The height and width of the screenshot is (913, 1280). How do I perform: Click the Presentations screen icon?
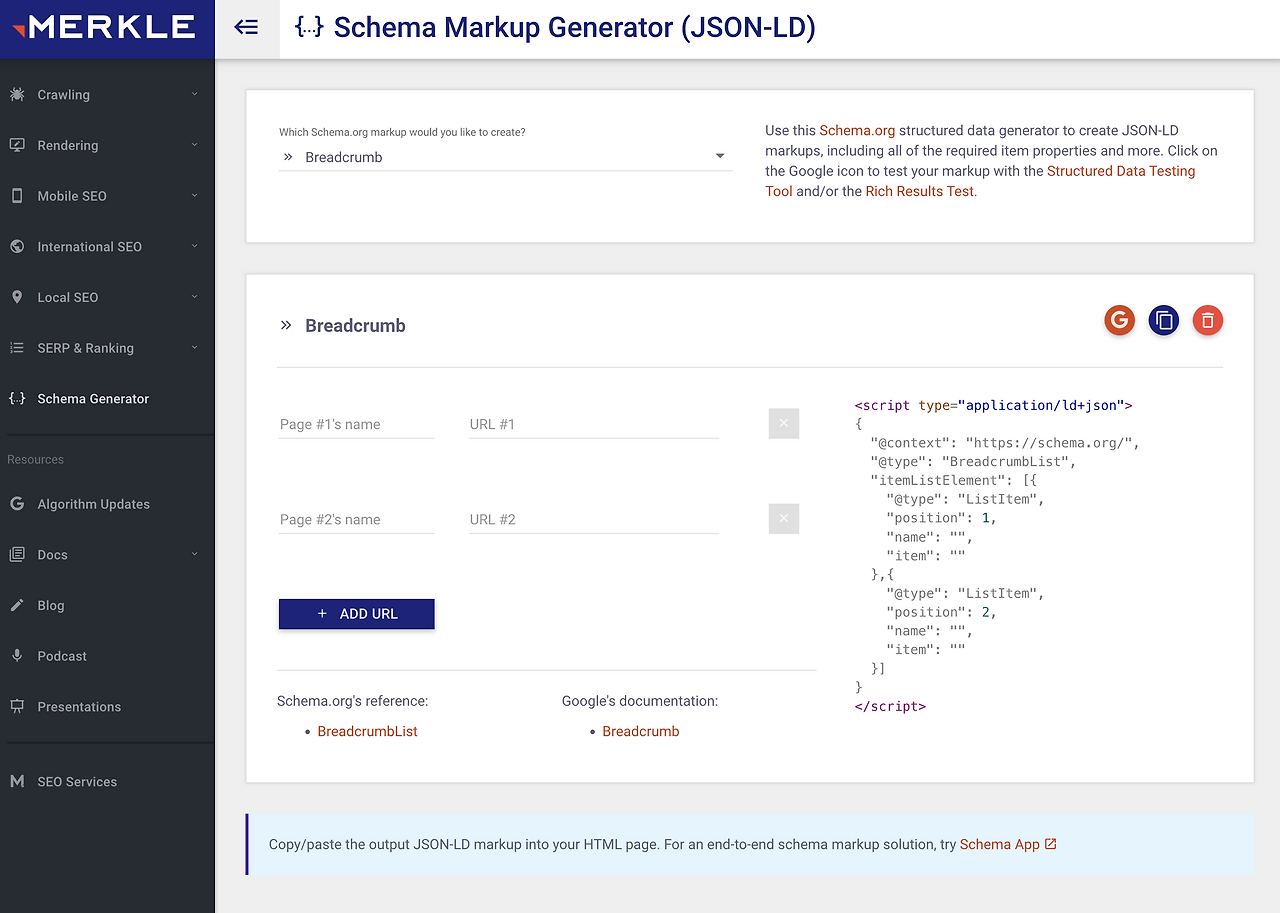tap(17, 706)
